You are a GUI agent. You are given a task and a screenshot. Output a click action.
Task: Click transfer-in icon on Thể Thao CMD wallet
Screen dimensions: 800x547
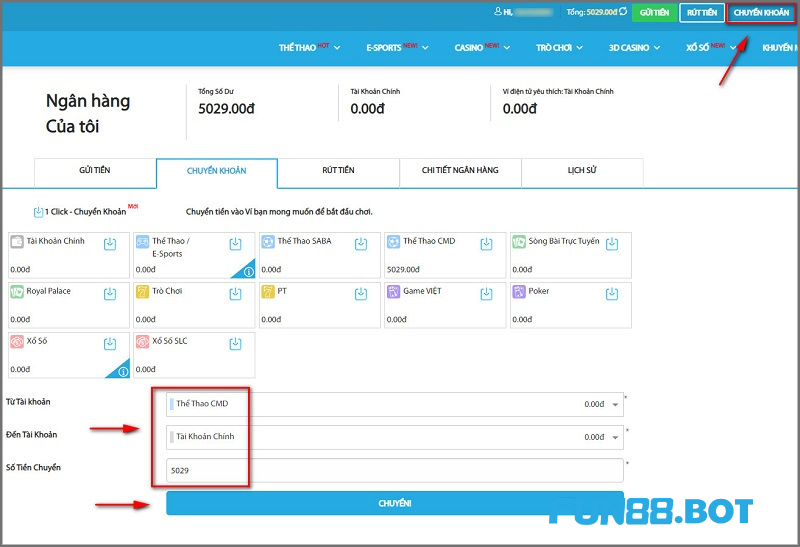(x=487, y=244)
